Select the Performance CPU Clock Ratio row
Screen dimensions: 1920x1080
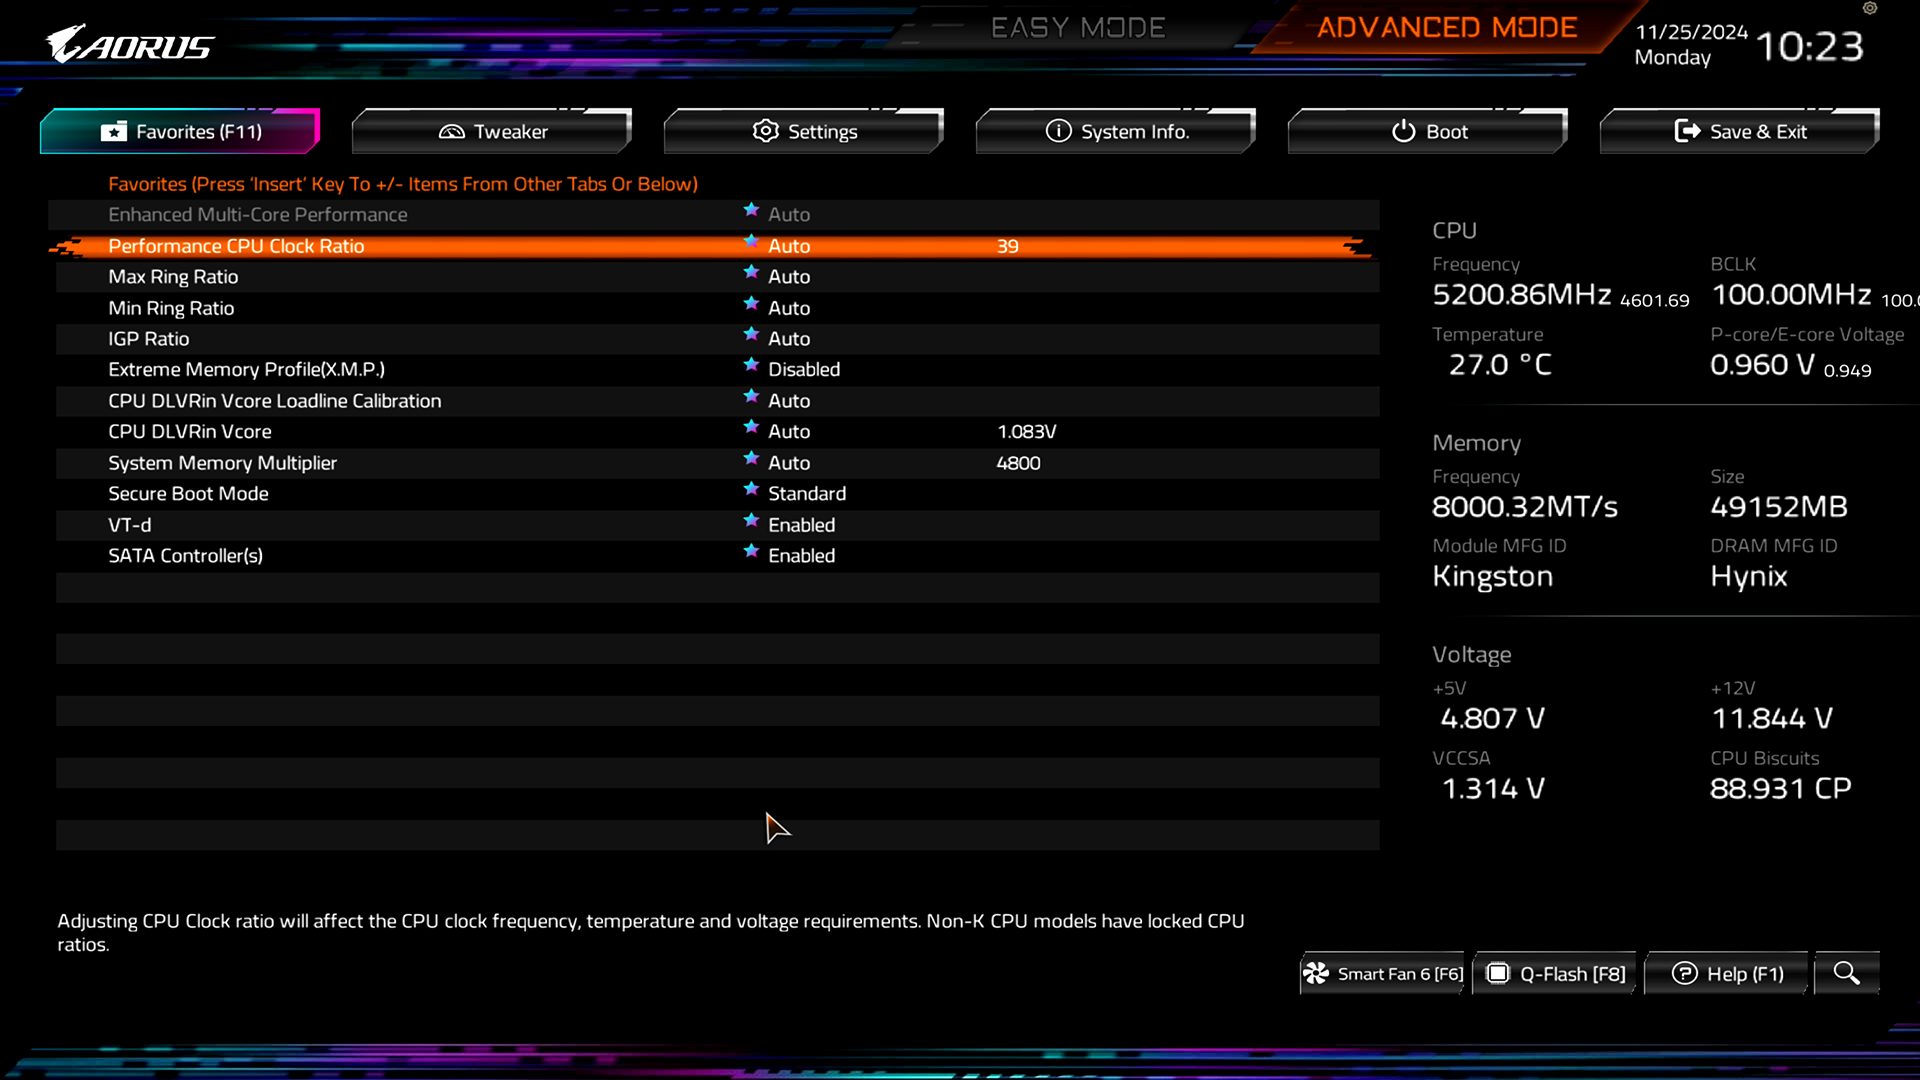(236, 247)
